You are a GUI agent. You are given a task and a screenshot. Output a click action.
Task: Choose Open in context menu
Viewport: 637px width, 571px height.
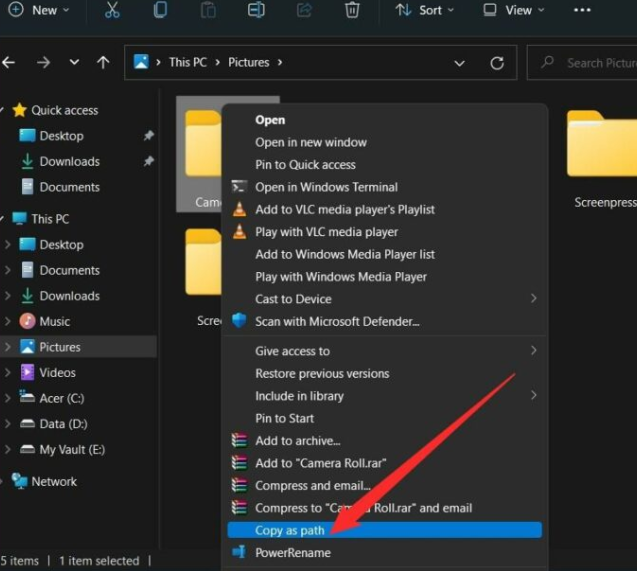coord(384,120)
